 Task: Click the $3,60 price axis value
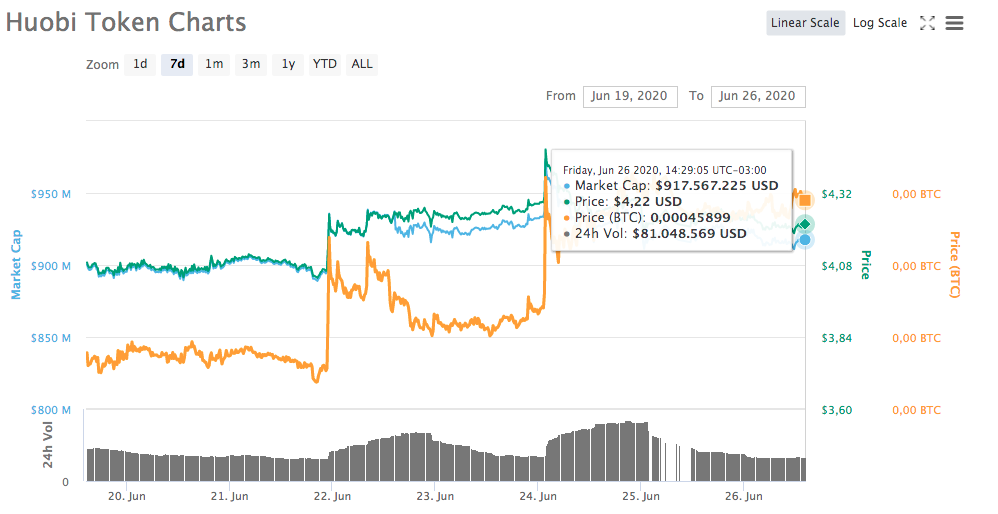(x=836, y=410)
